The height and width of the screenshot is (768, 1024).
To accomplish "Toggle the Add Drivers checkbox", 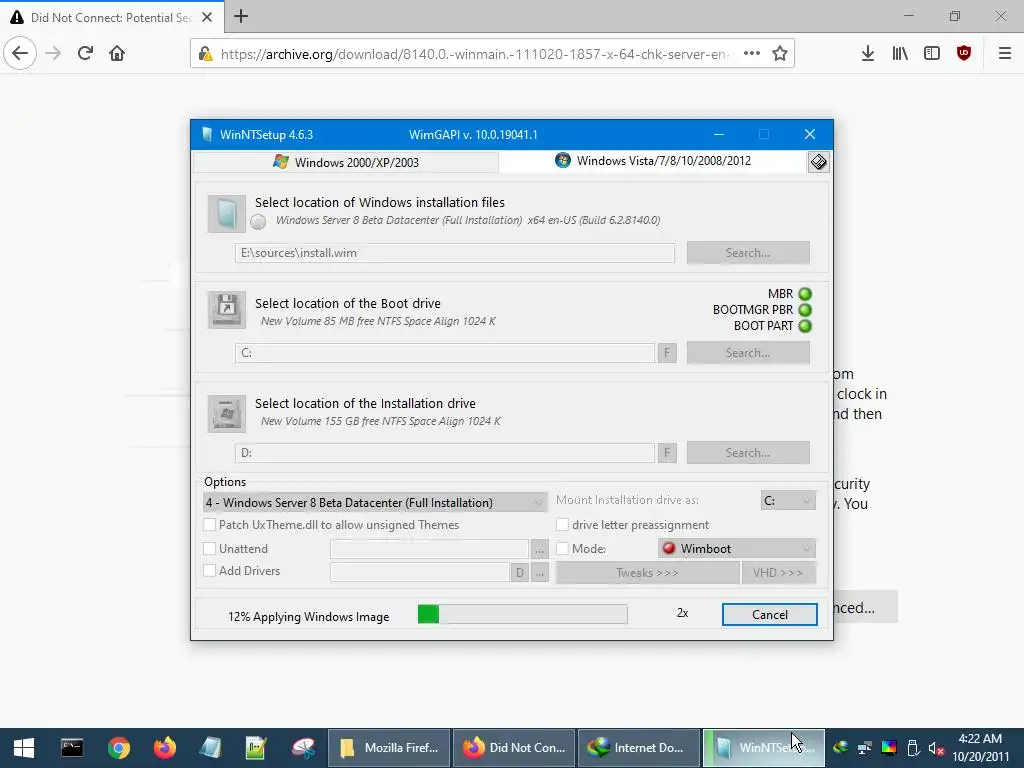I will pos(210,570).
